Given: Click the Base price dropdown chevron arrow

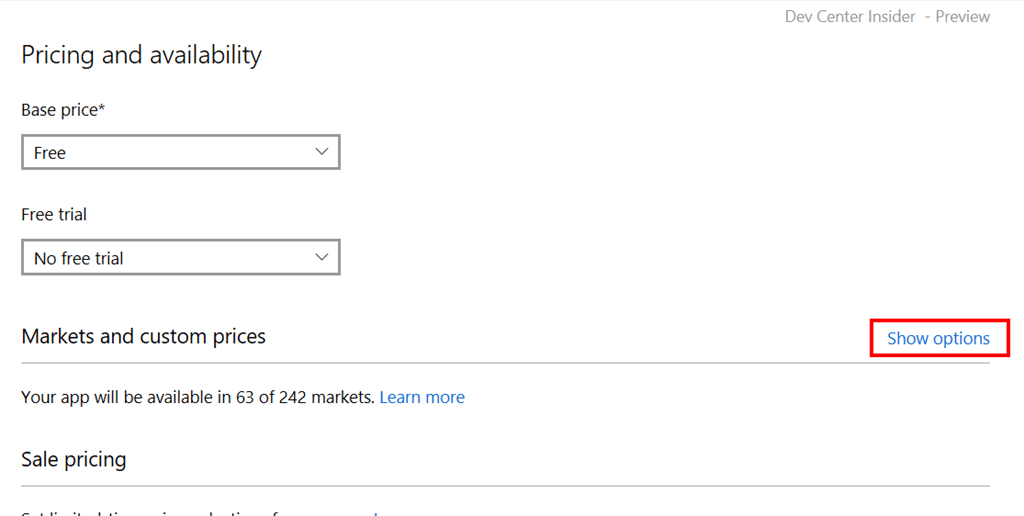Looking at the screenshot, I should click(321, 152).
